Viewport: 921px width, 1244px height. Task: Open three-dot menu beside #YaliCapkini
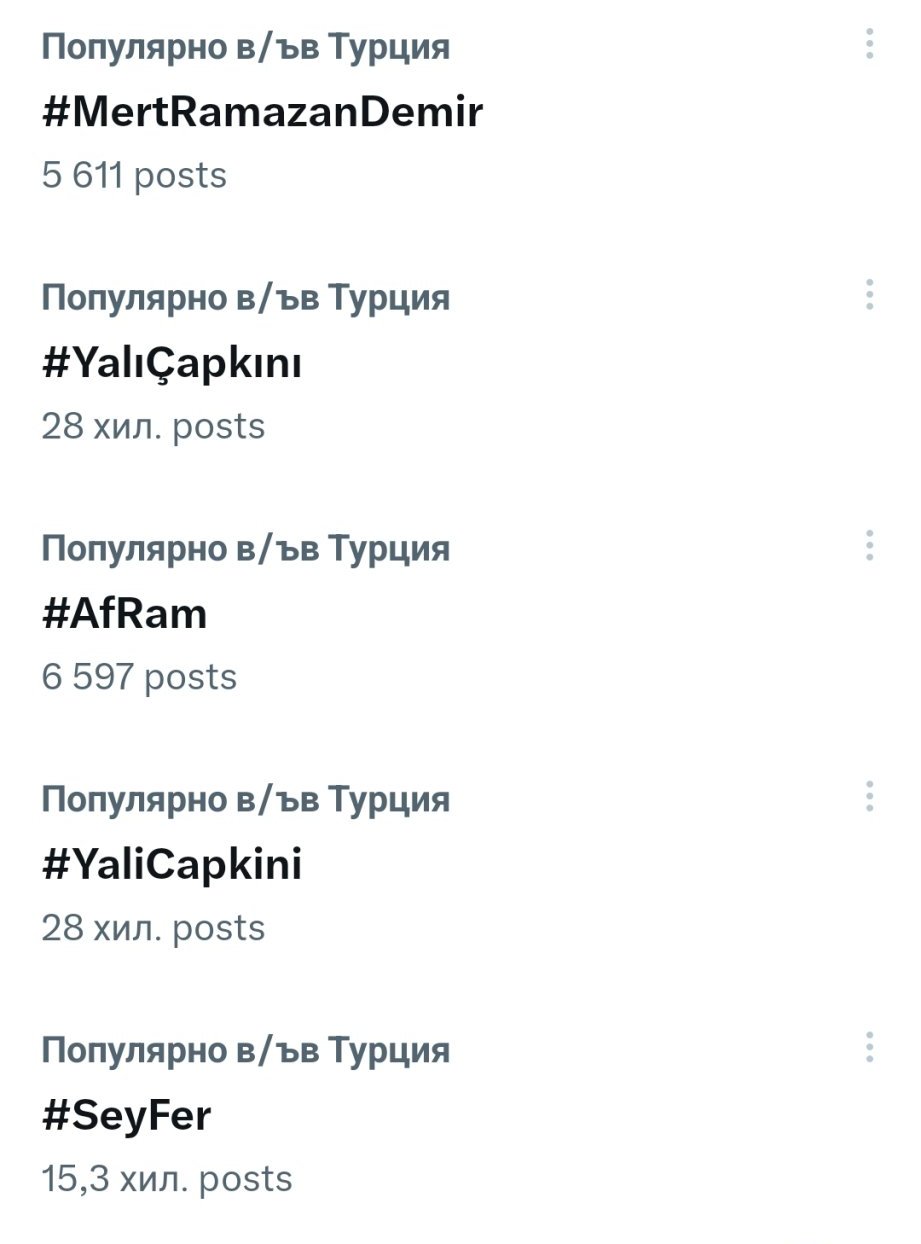click(870, 797)
